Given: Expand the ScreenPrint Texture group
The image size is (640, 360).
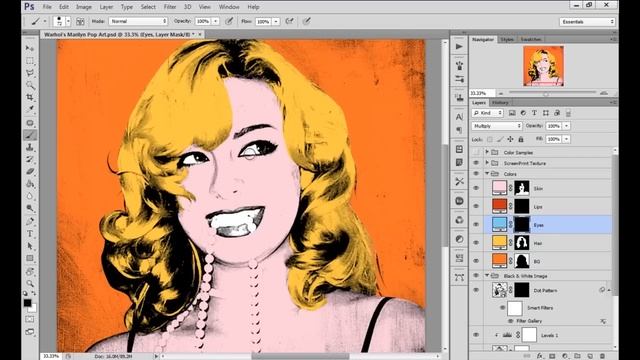Looking at the screenshot, I should click(x=487, y=163).
